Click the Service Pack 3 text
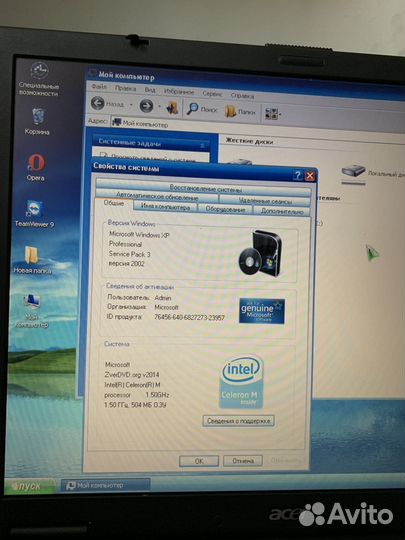This screenshot has height=540, width=405. coord(129,254)
